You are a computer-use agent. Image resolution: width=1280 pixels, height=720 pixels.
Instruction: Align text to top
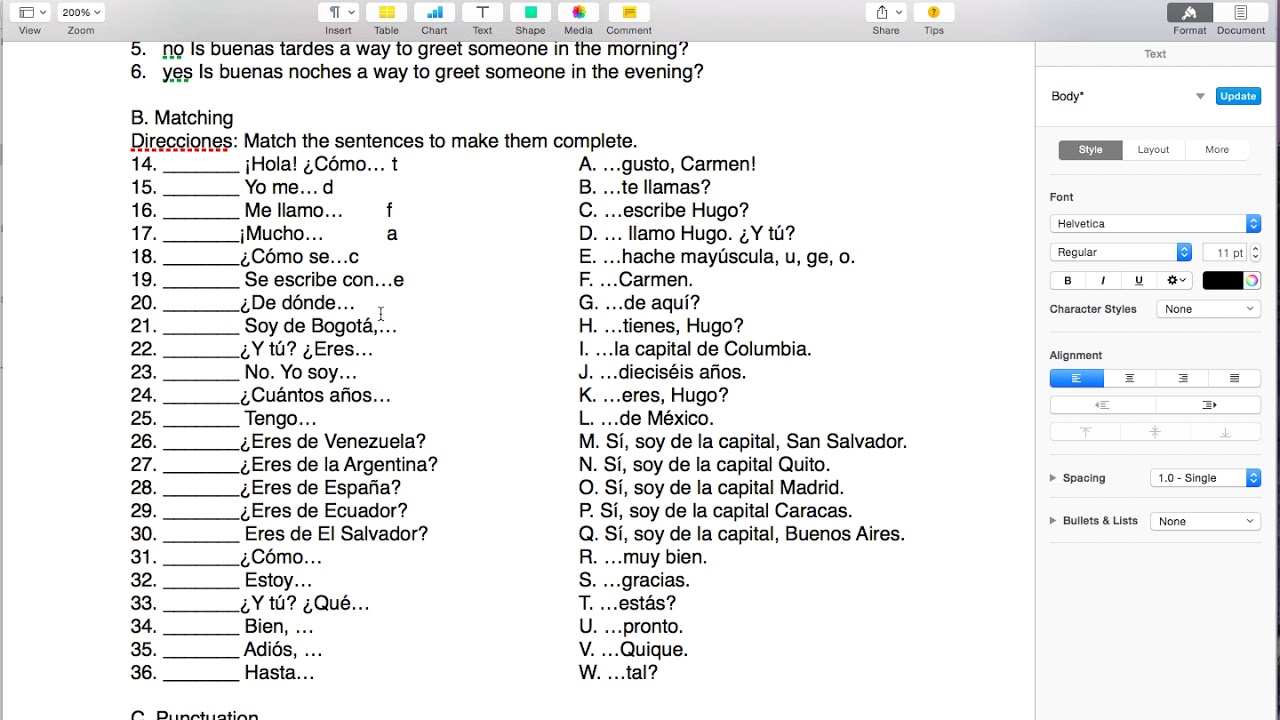(1085, 432)
